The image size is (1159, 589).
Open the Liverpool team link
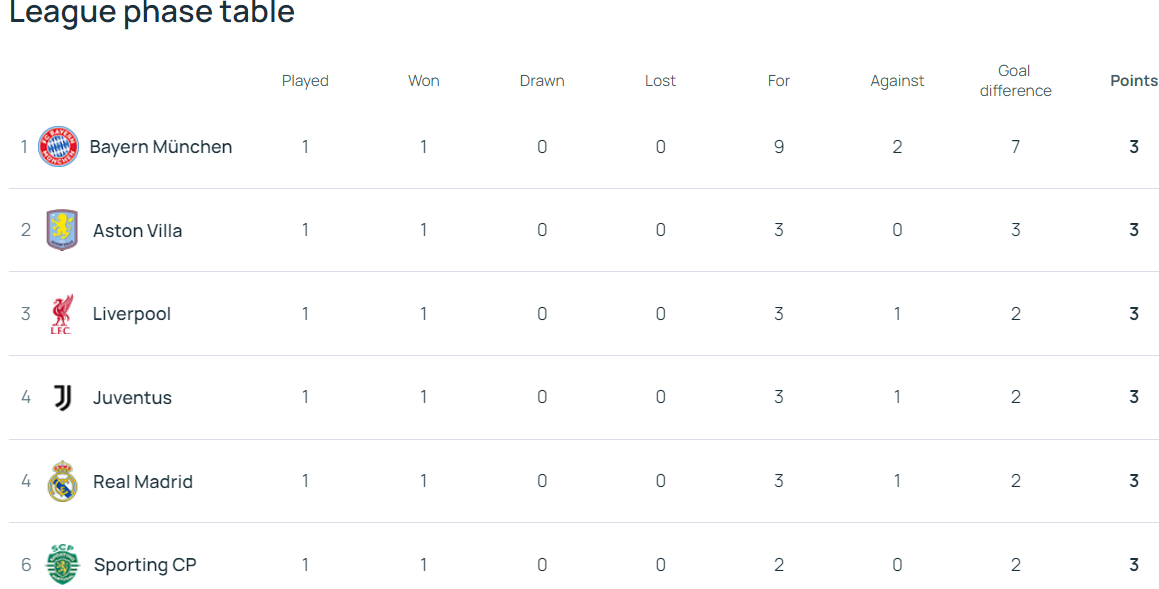(132, 314)
